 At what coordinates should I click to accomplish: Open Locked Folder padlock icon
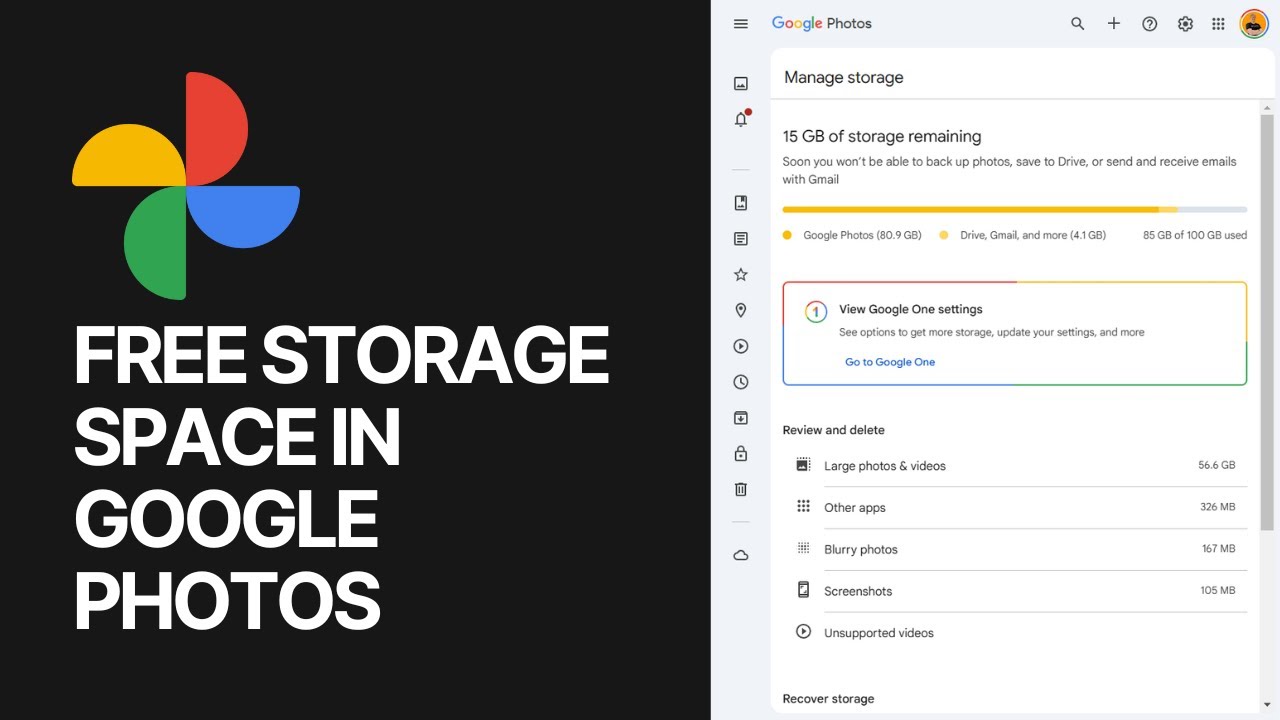(741, 454)
